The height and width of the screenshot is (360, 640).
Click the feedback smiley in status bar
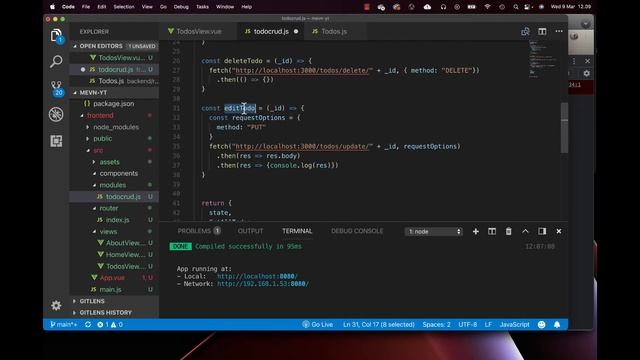(x=542, y=324)
